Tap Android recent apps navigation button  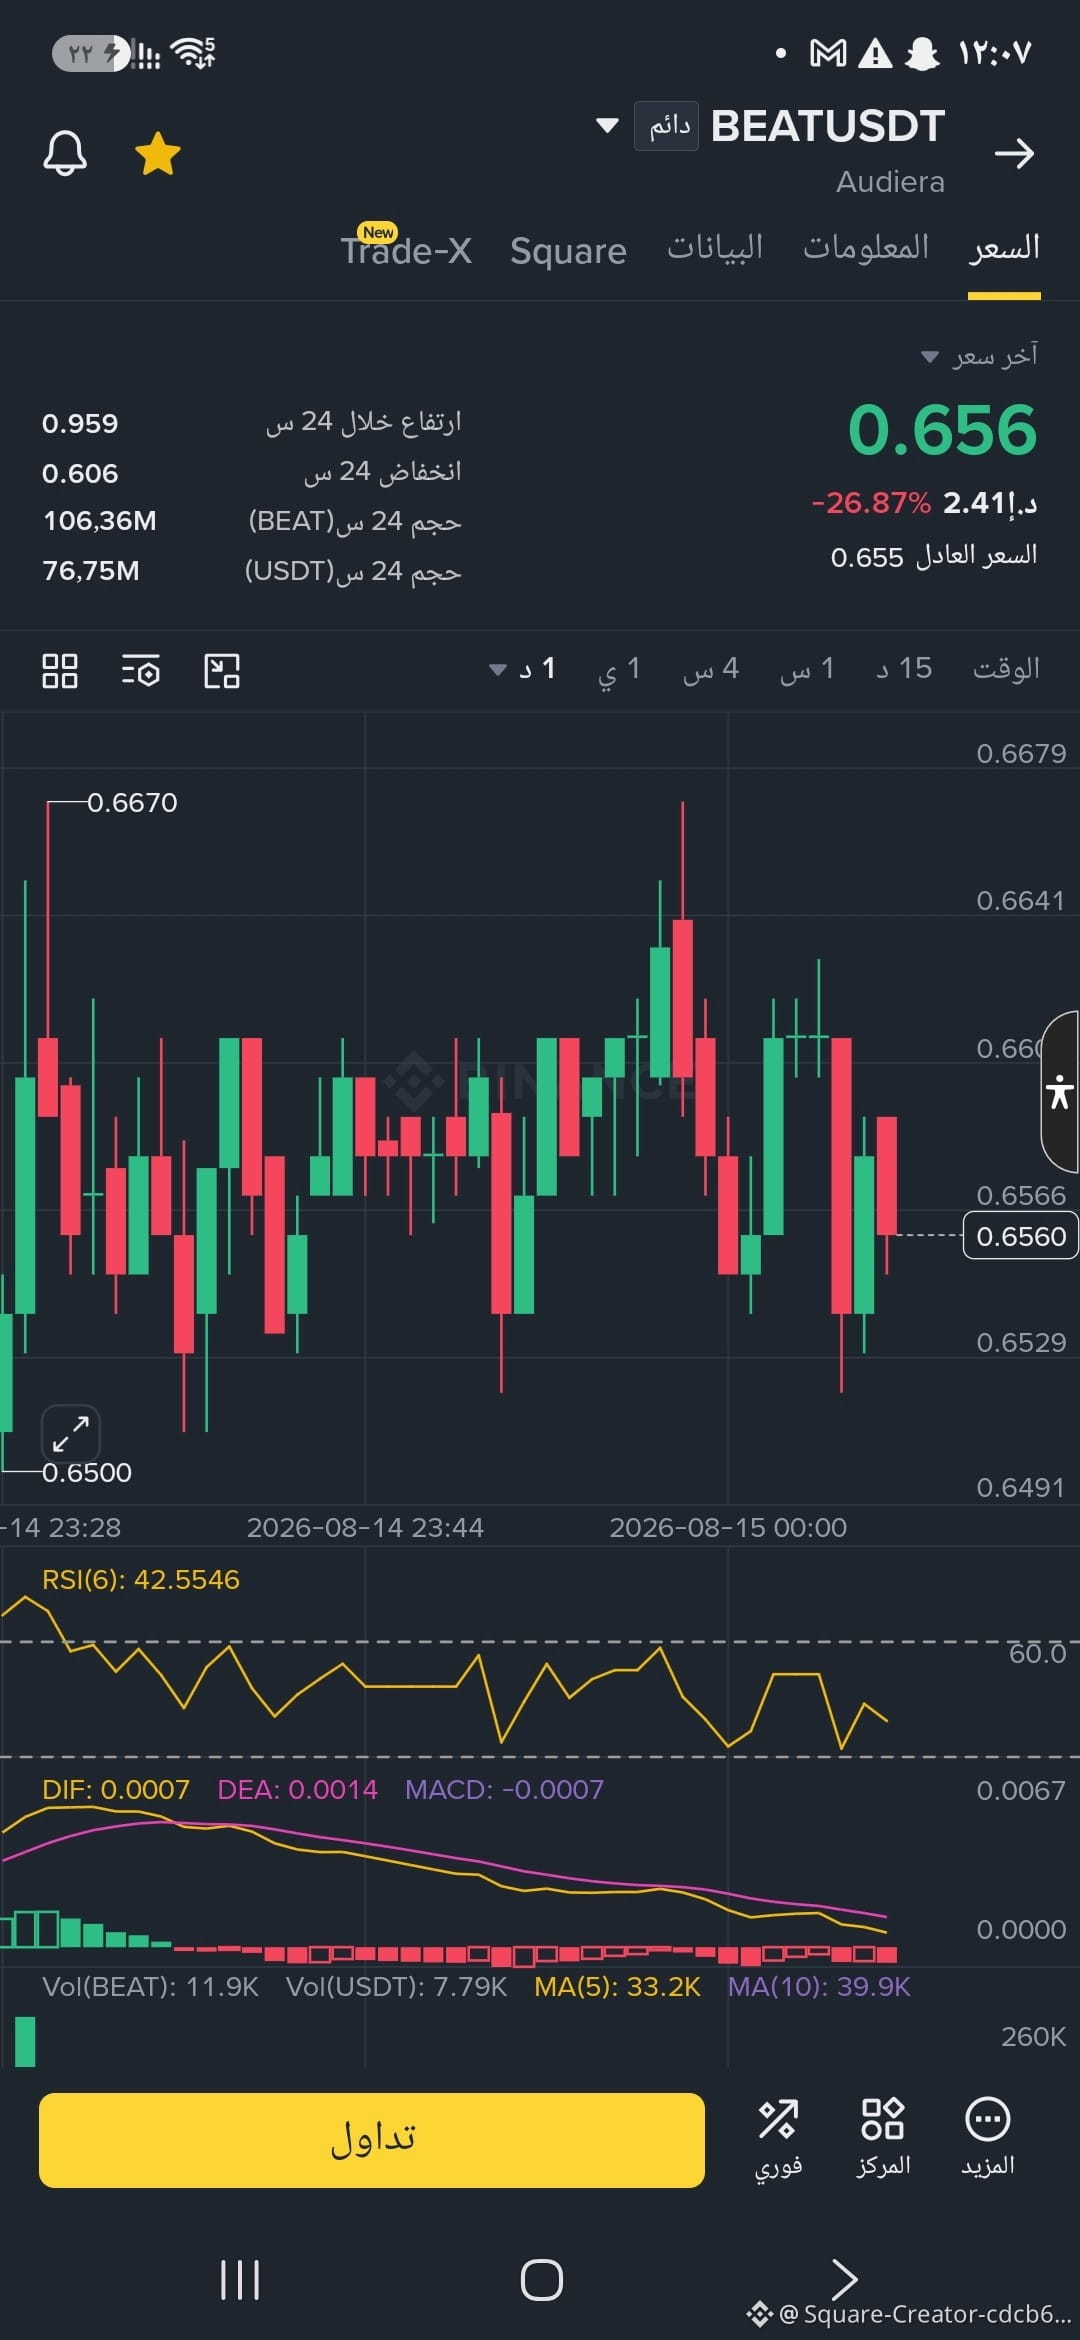(x=240, y=2280)
